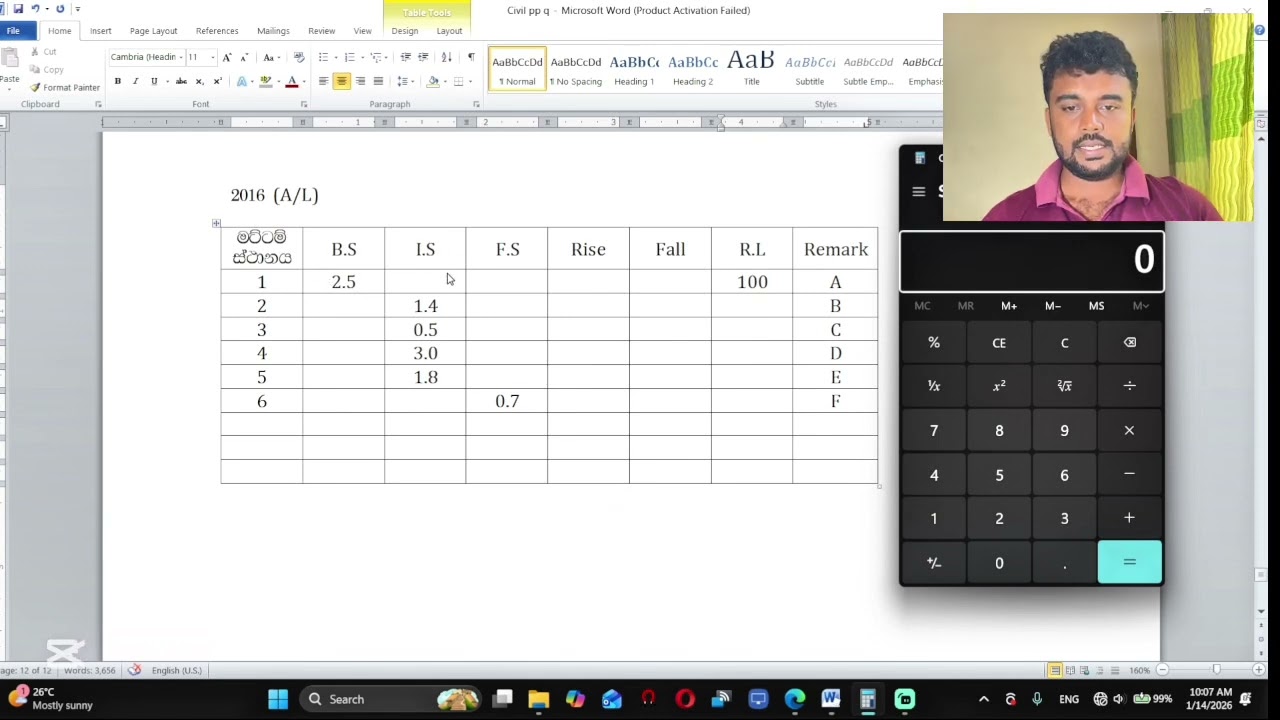Screen dimensions: 1280x720
Task: Apply the Heading 1 style
Action: click(x=634, y=69)
